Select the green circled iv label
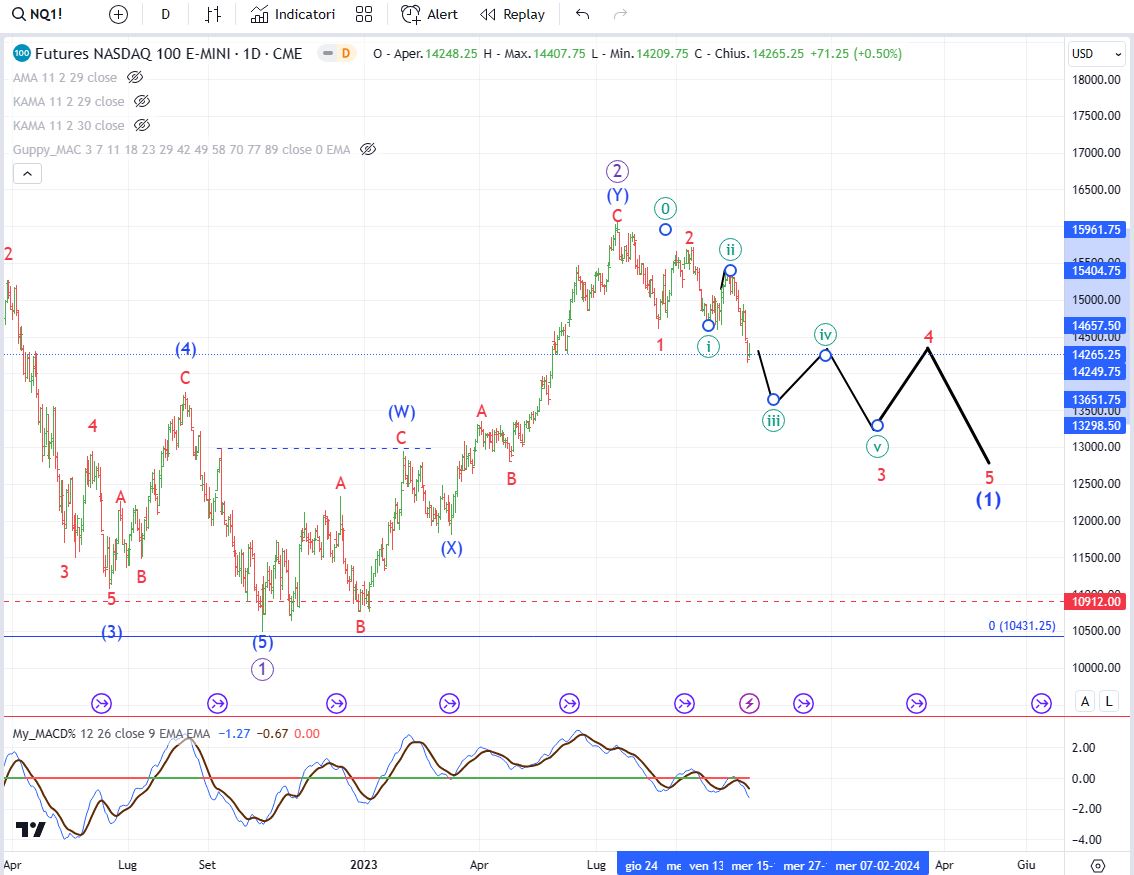This screenshot has width=1134, height=875. [825, 335]
